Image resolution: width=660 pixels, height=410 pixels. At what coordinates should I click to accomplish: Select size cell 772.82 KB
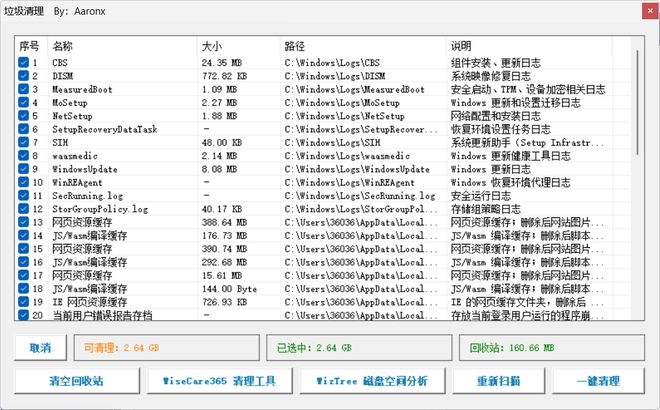pos(224,76)
